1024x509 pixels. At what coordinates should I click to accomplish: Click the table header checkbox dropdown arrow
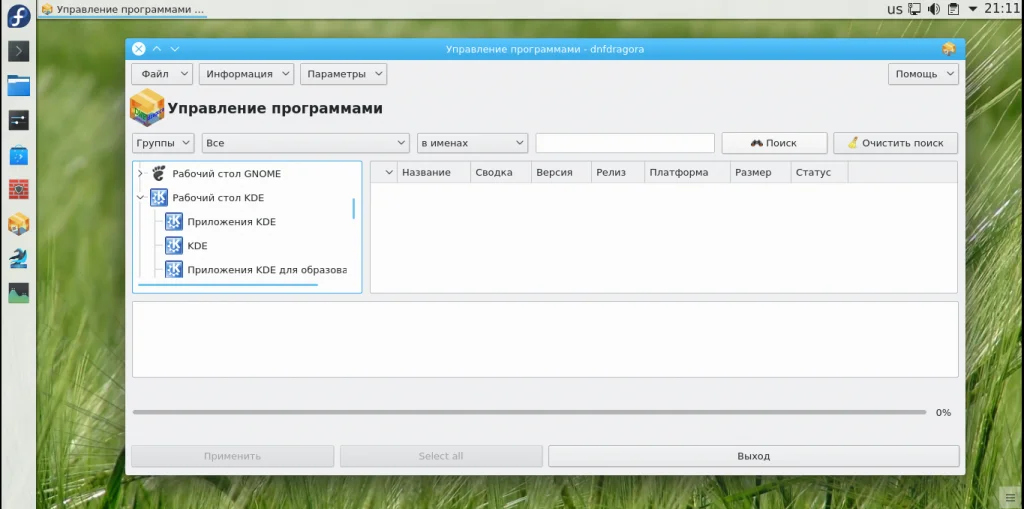click(x=389, y=172)
